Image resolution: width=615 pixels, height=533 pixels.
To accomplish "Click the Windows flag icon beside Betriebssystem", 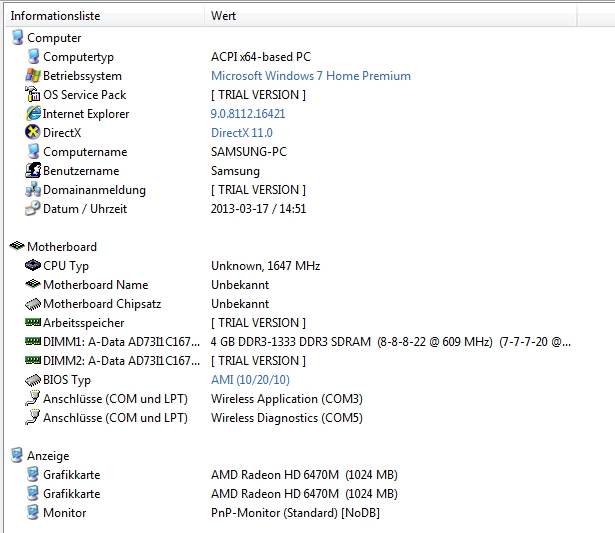I will pos(33,75).
